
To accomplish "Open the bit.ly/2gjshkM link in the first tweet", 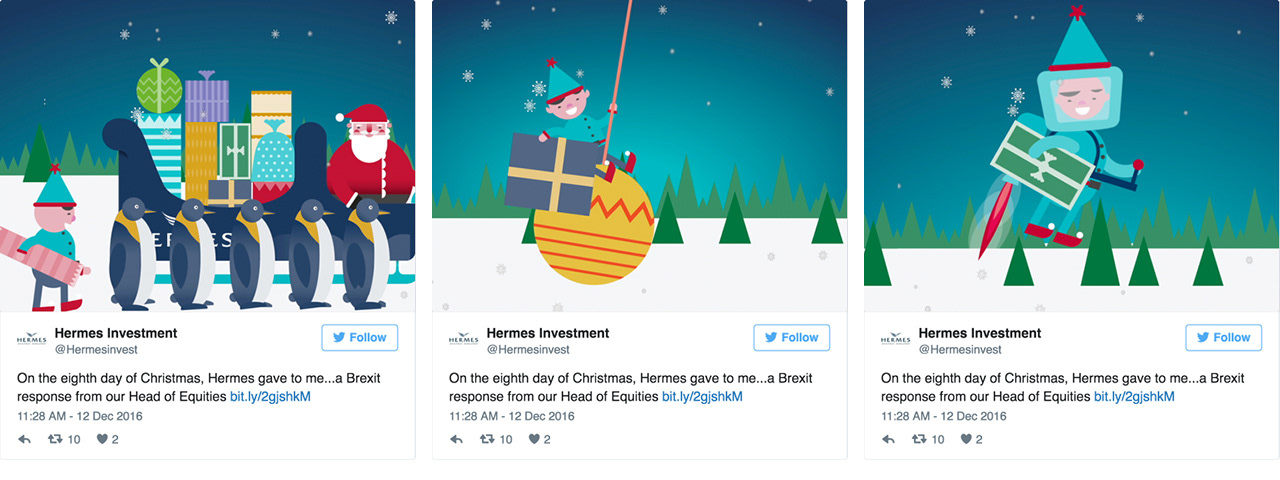I will pos(270,397).
